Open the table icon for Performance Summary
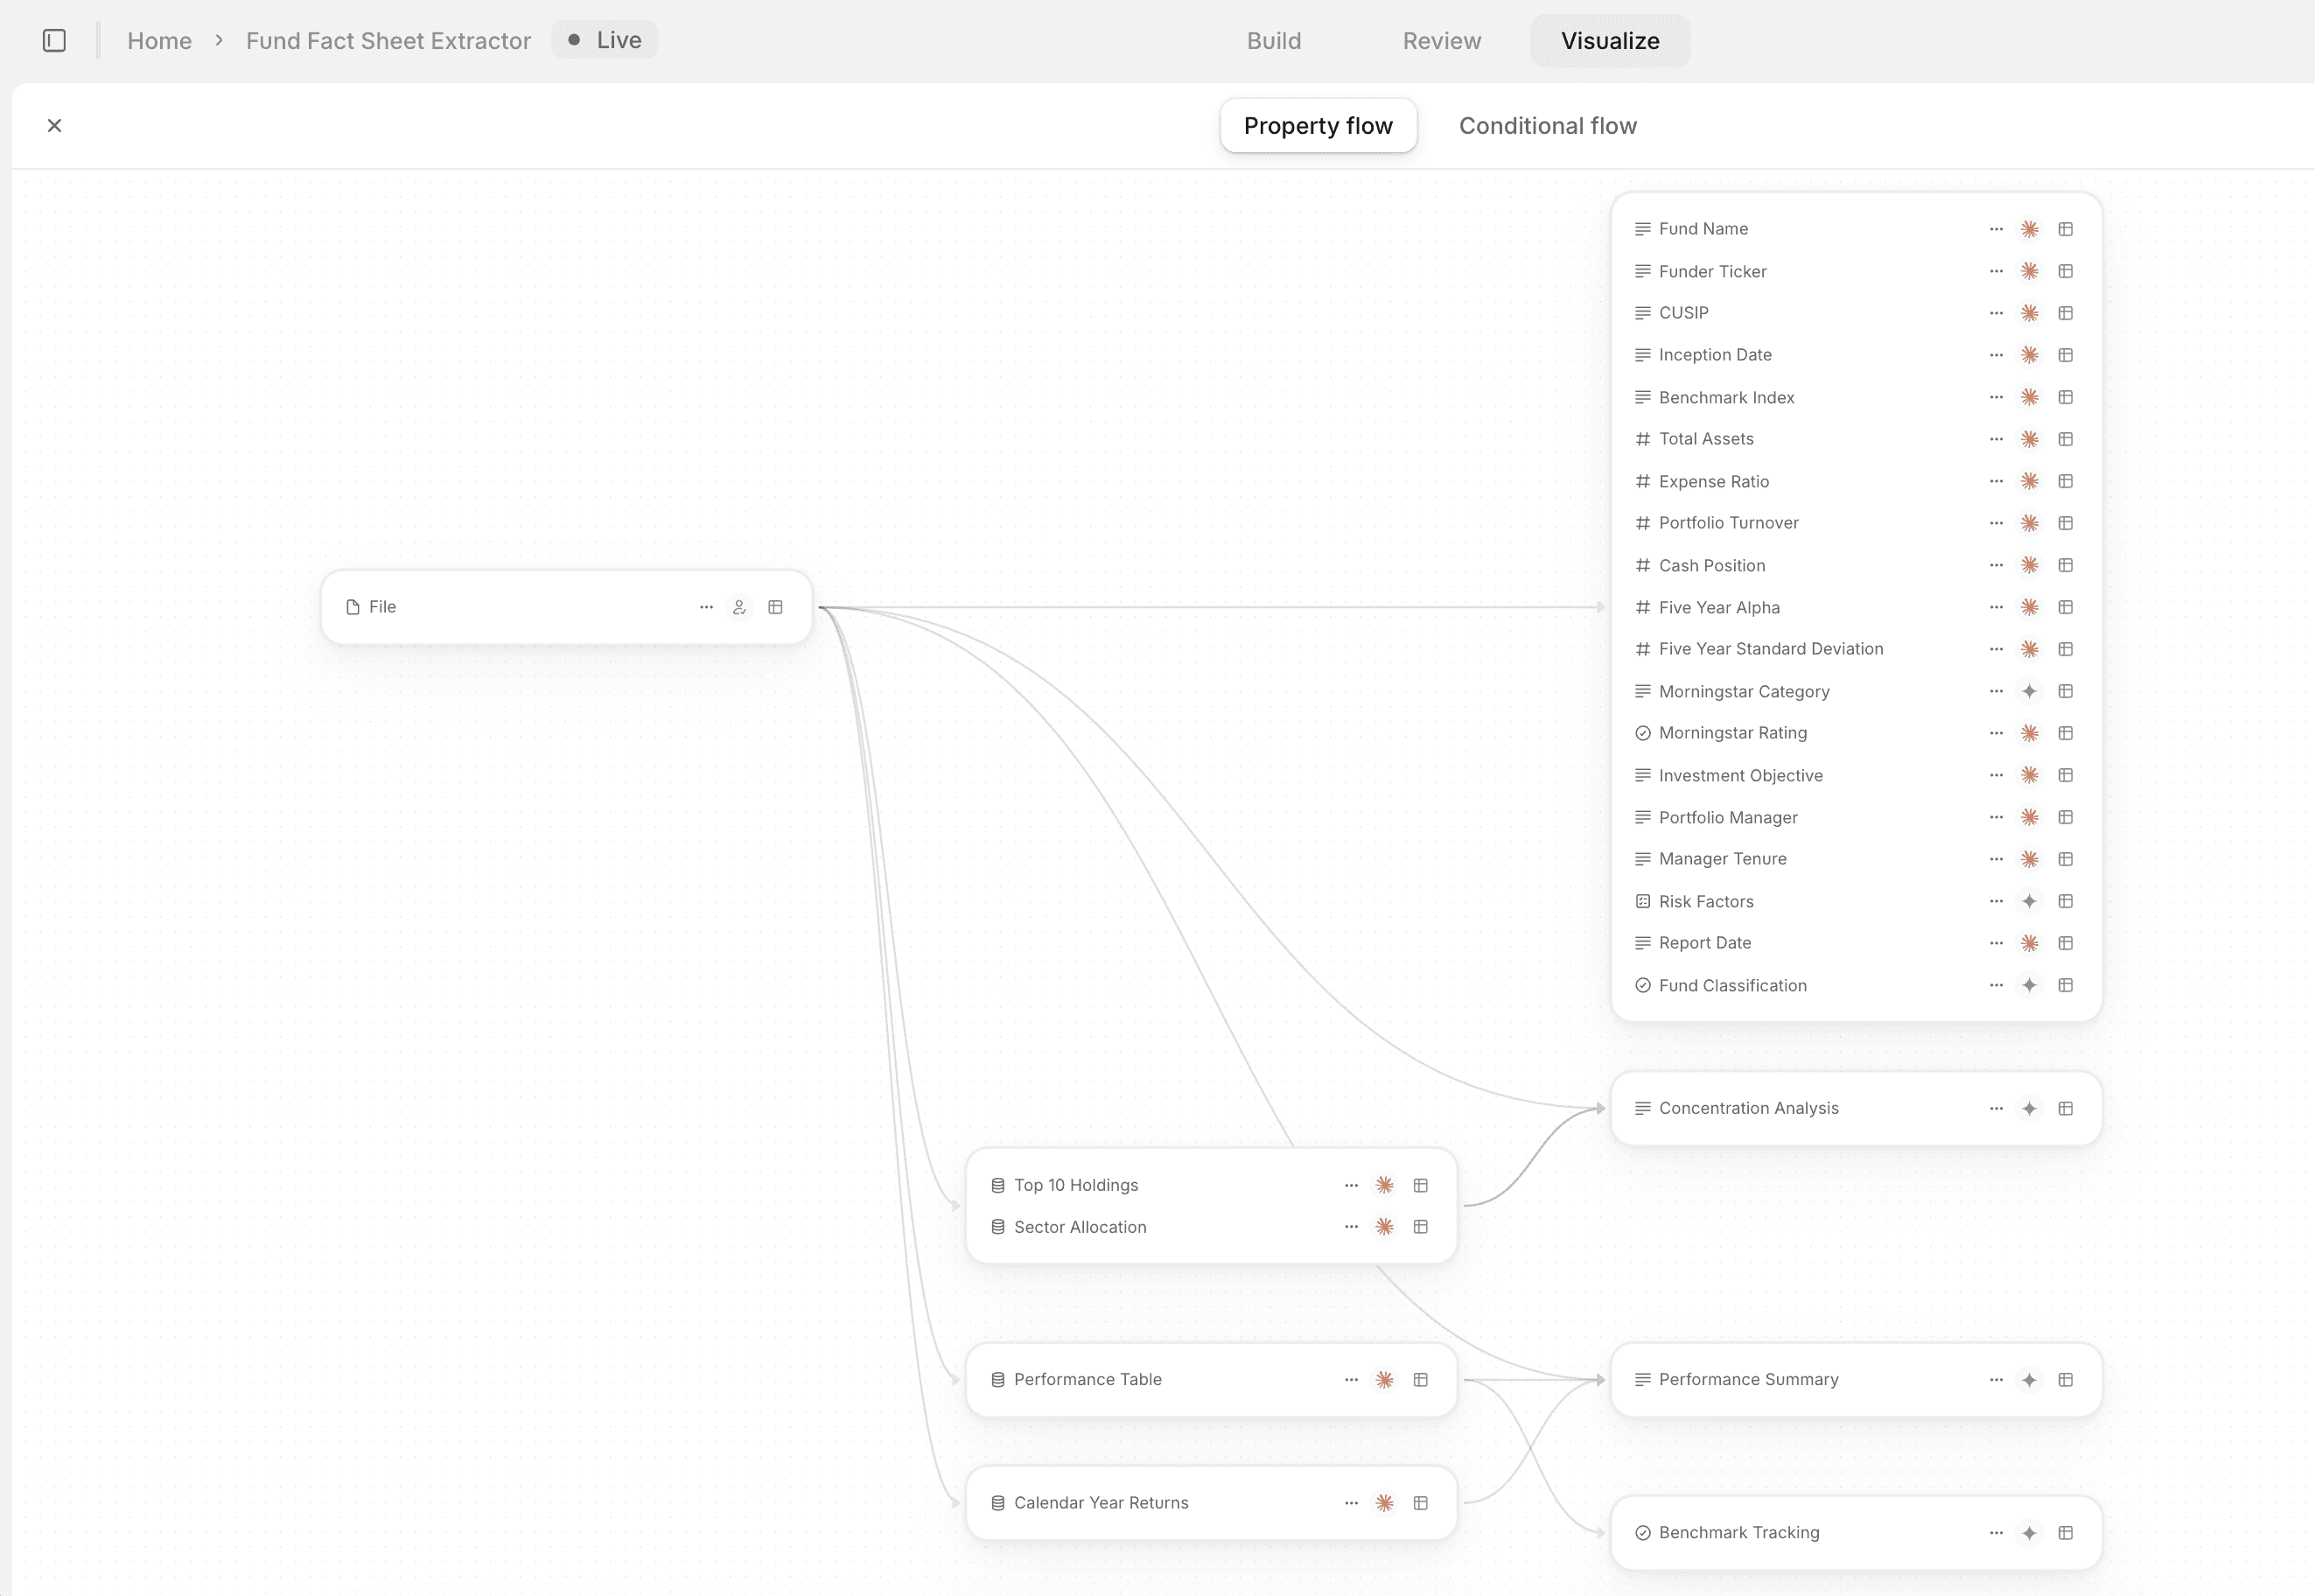 click(x=2066, y=1379)
